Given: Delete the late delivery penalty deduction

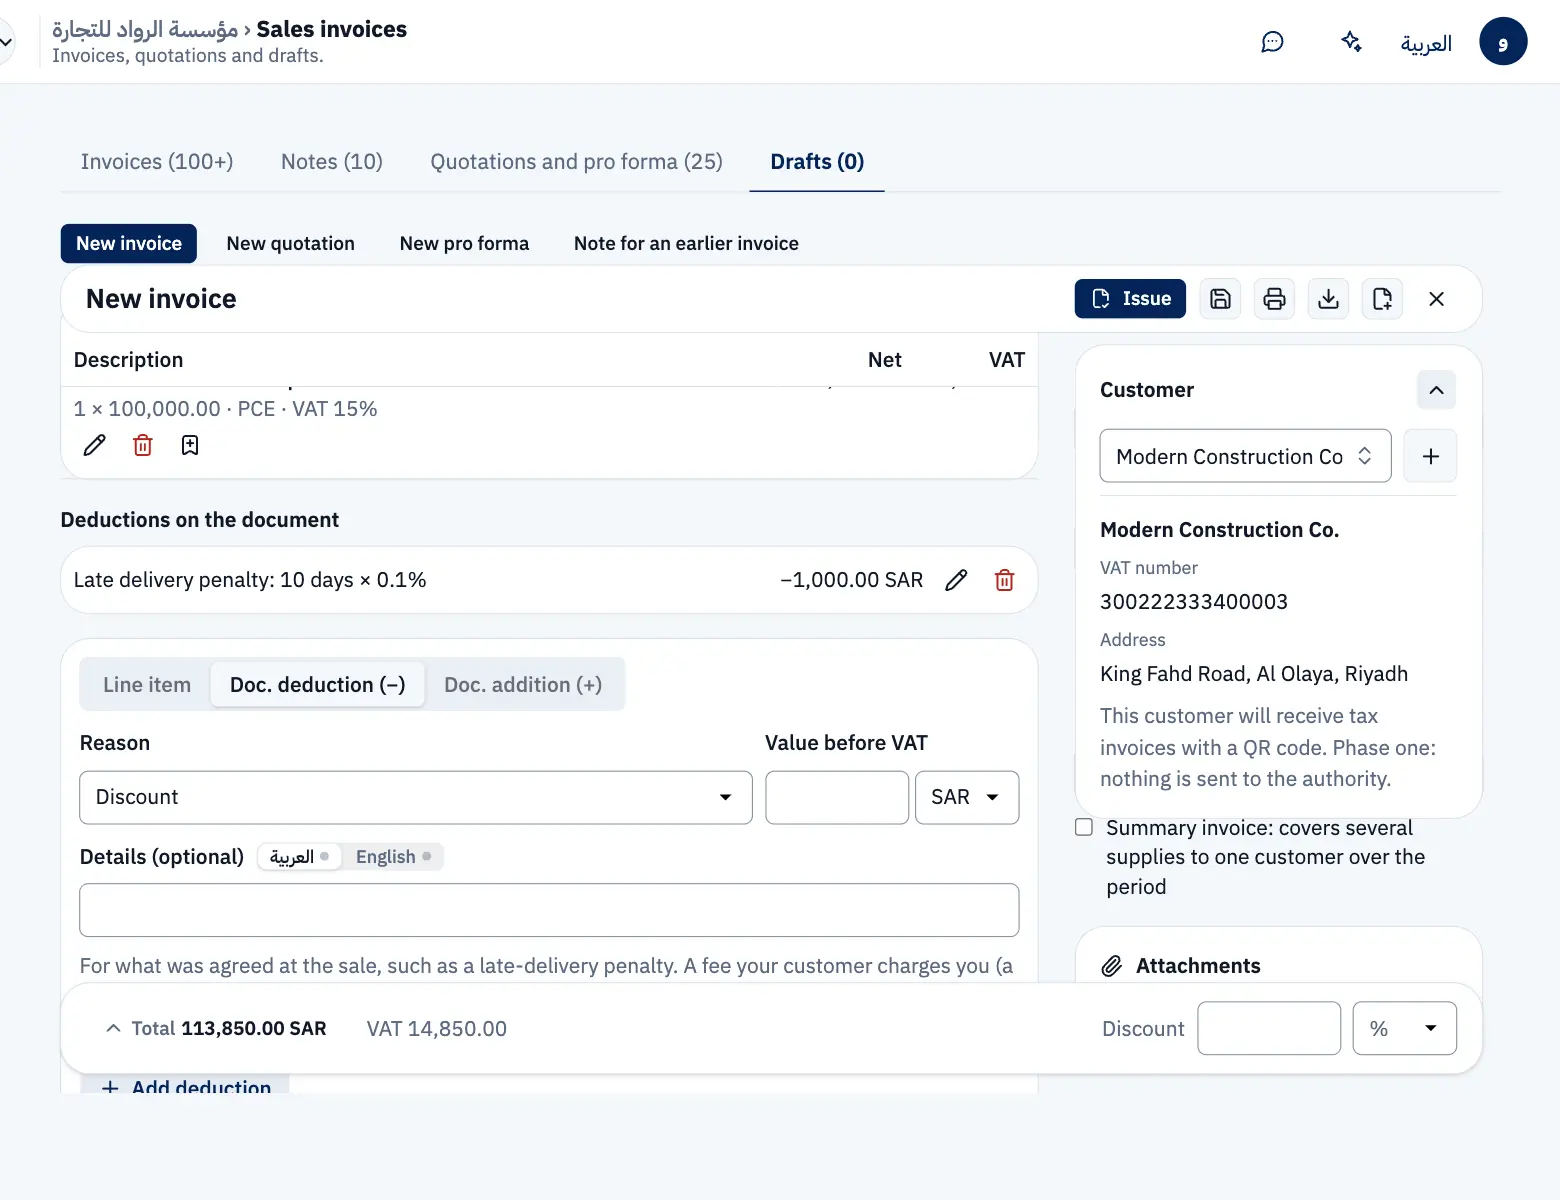Looking at the screenshot, I should [1005, 580].
